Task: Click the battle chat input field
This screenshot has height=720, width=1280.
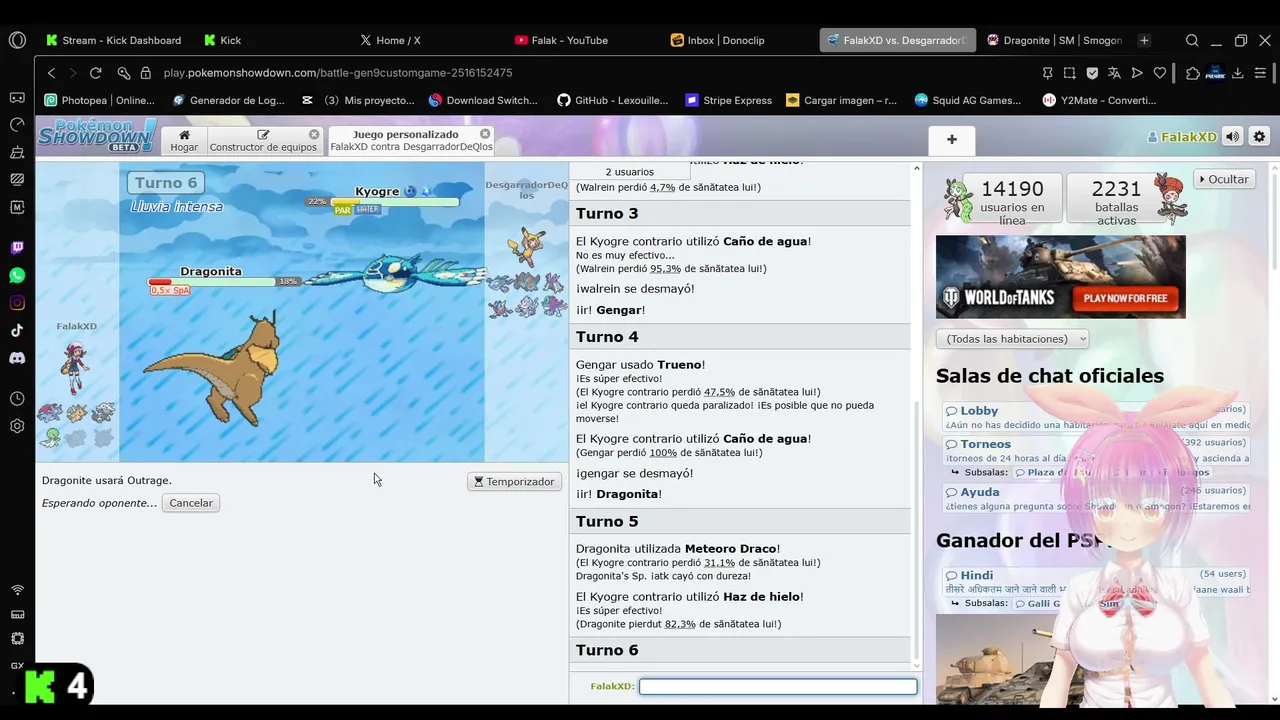Action: pyautogui.click(x=778, y=686)
